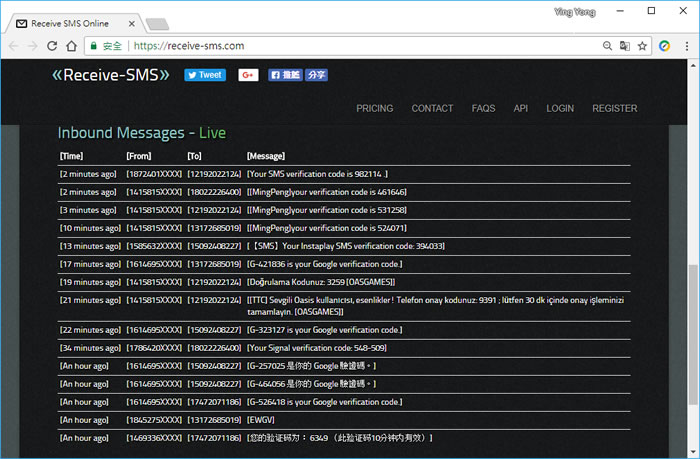The width and height of the screenshot is (700, 459).
Task: Click the colorful extension icon in toolbar
Action: click(664, 46)
